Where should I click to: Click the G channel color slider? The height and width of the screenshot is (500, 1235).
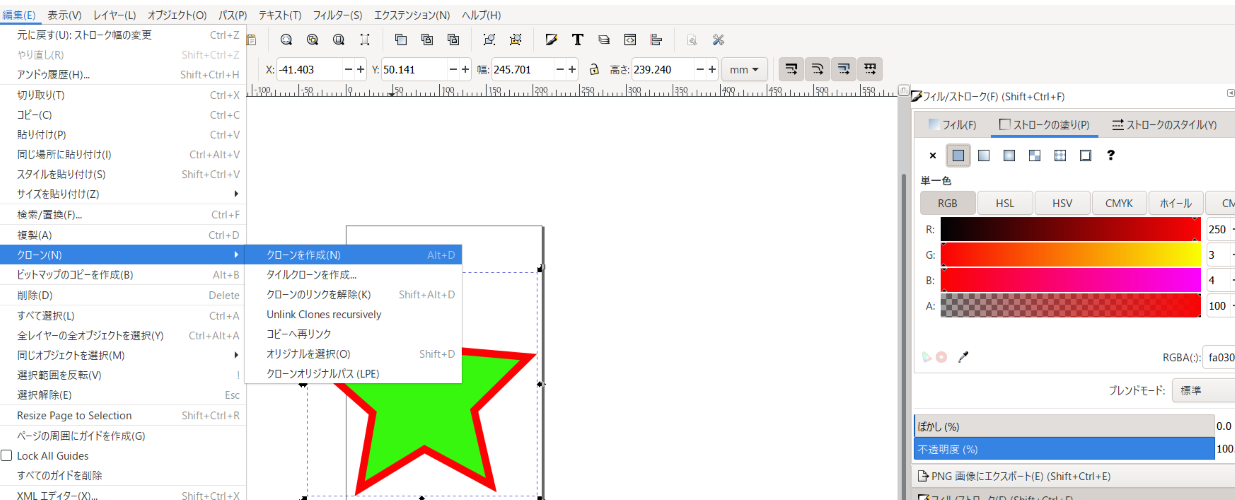(x=1070, y=255)
